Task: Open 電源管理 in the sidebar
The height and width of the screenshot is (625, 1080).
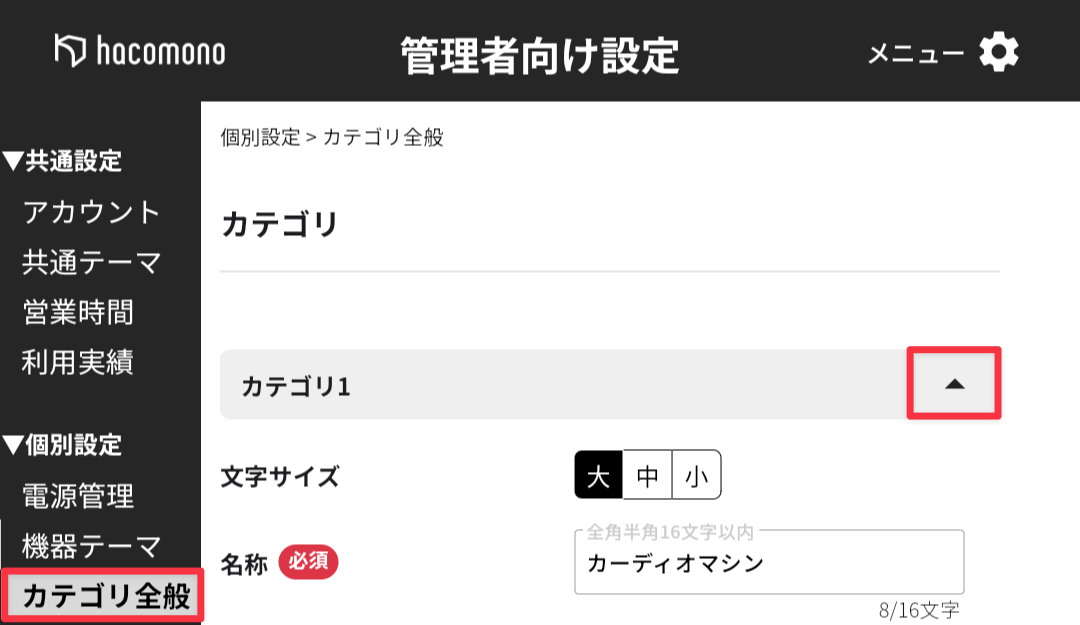Action: [78, 495]
